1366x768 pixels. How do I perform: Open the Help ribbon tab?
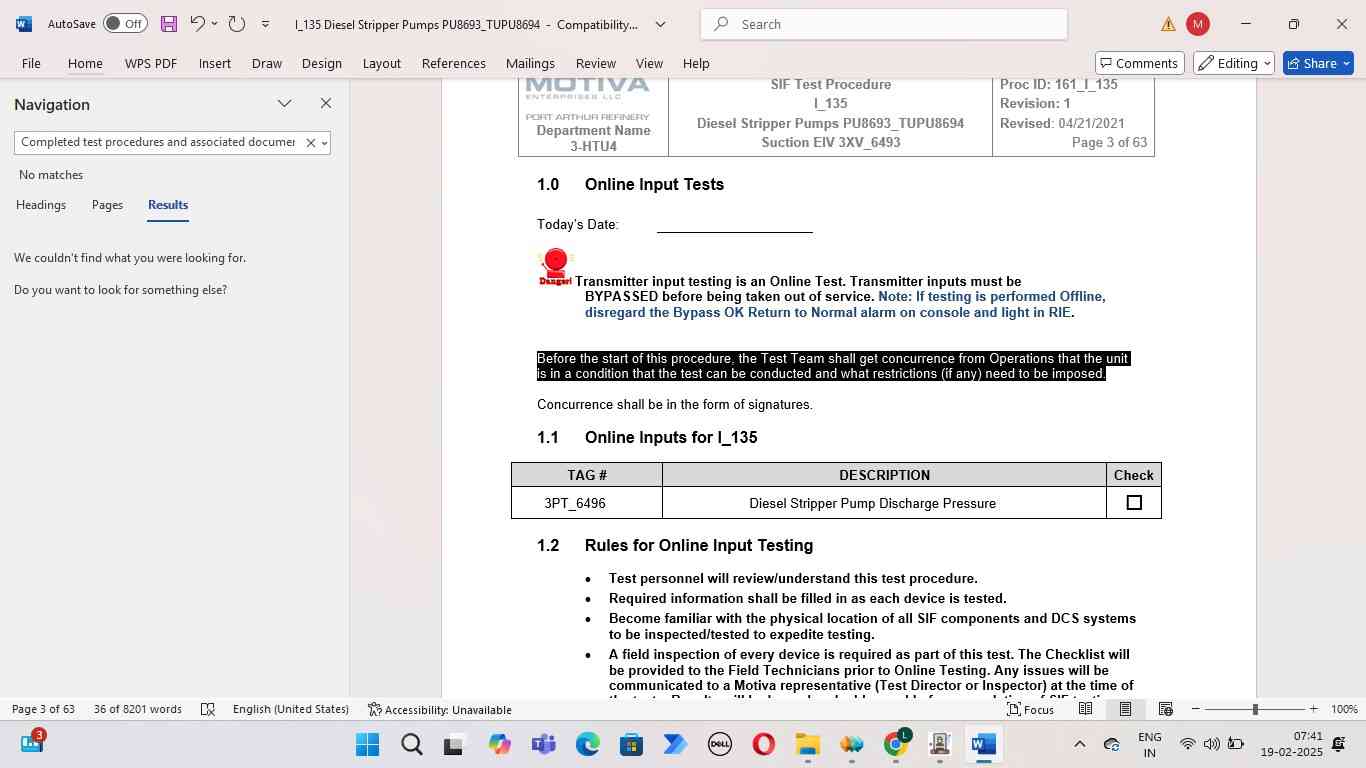[x=696, y=63]
